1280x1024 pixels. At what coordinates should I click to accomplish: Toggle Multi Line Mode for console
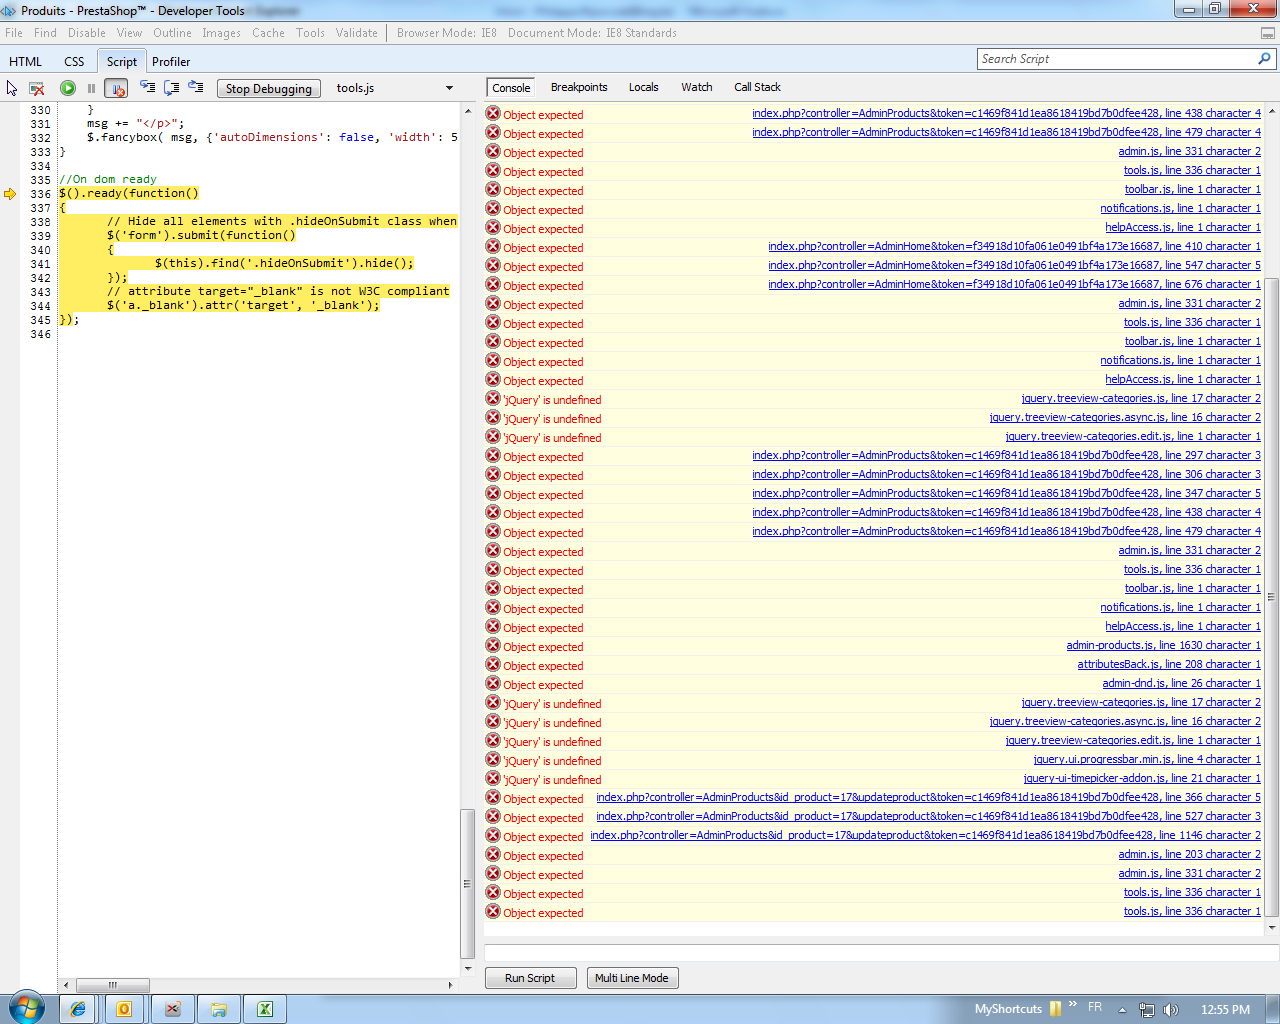(x=632, y=978)
